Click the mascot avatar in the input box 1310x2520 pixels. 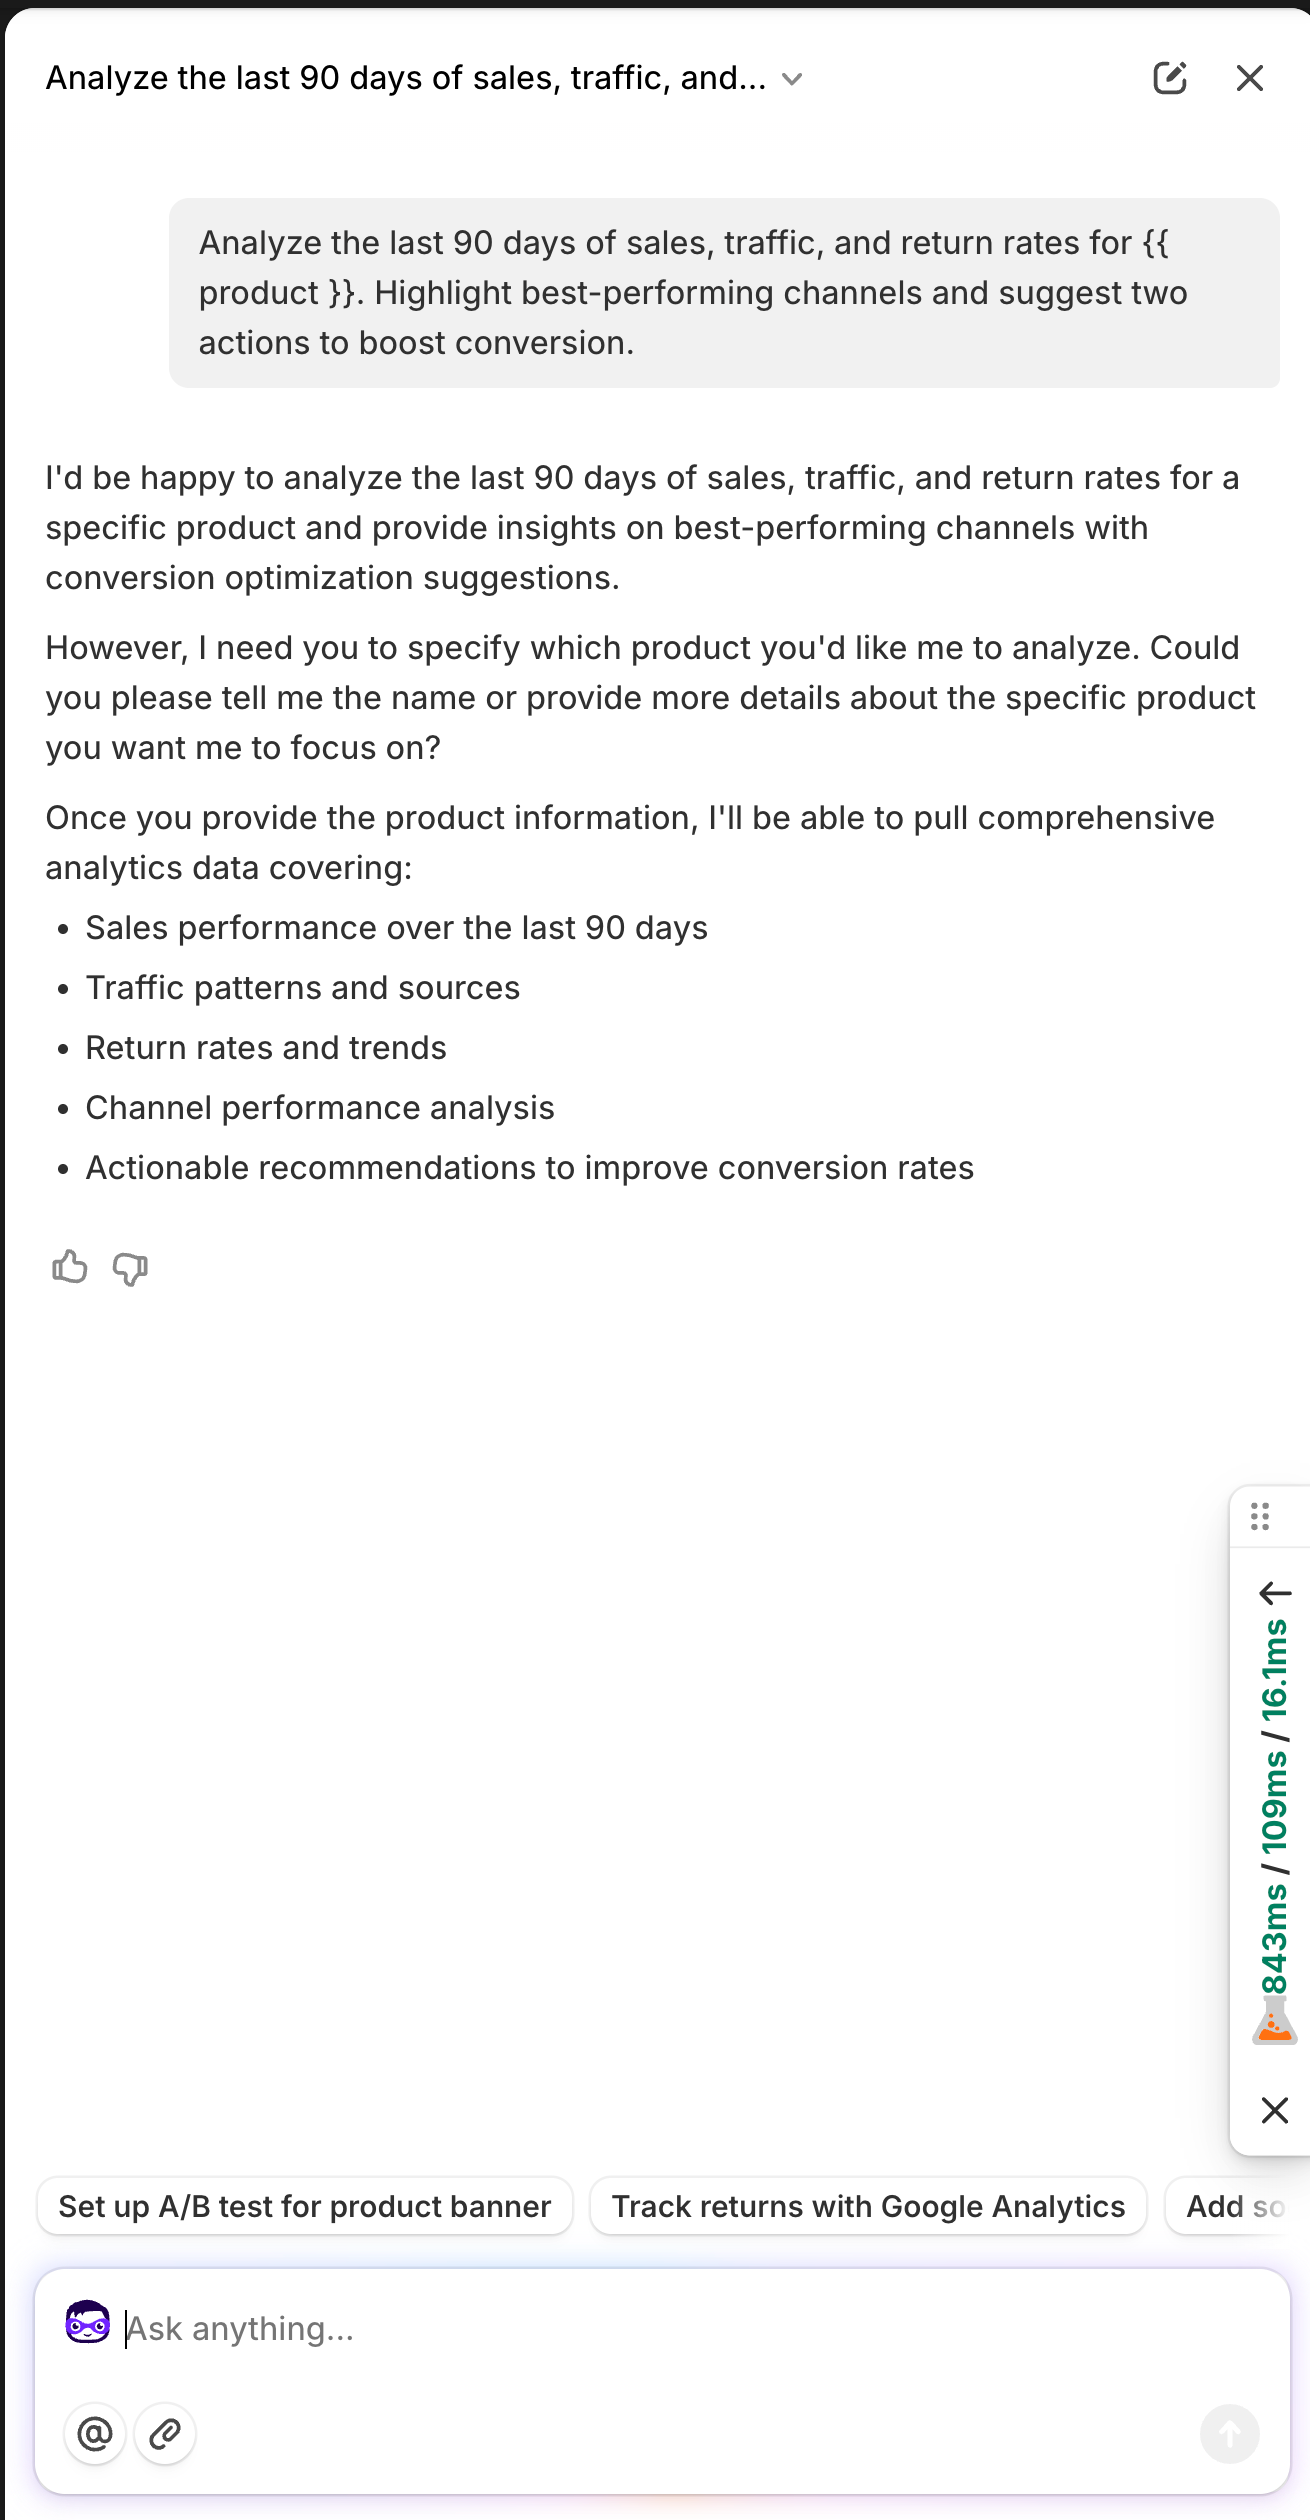88,2322
